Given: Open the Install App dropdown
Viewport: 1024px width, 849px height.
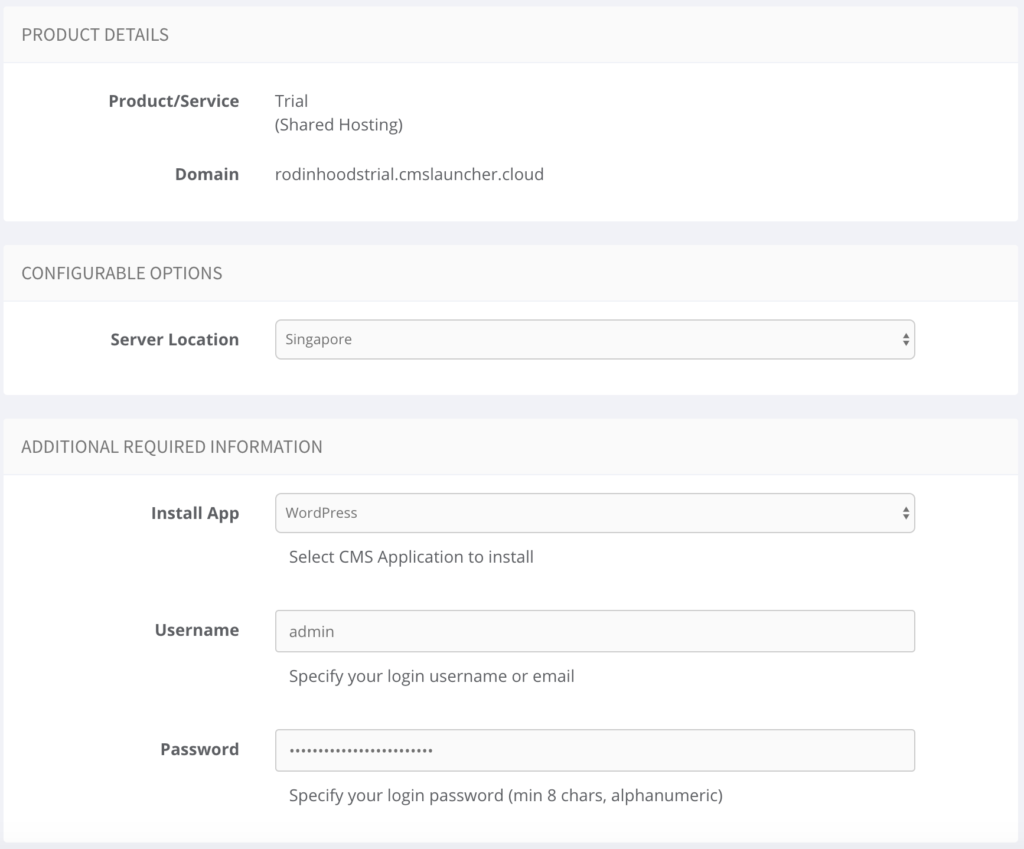Looking at the screenshot, I should coord(594,513).
